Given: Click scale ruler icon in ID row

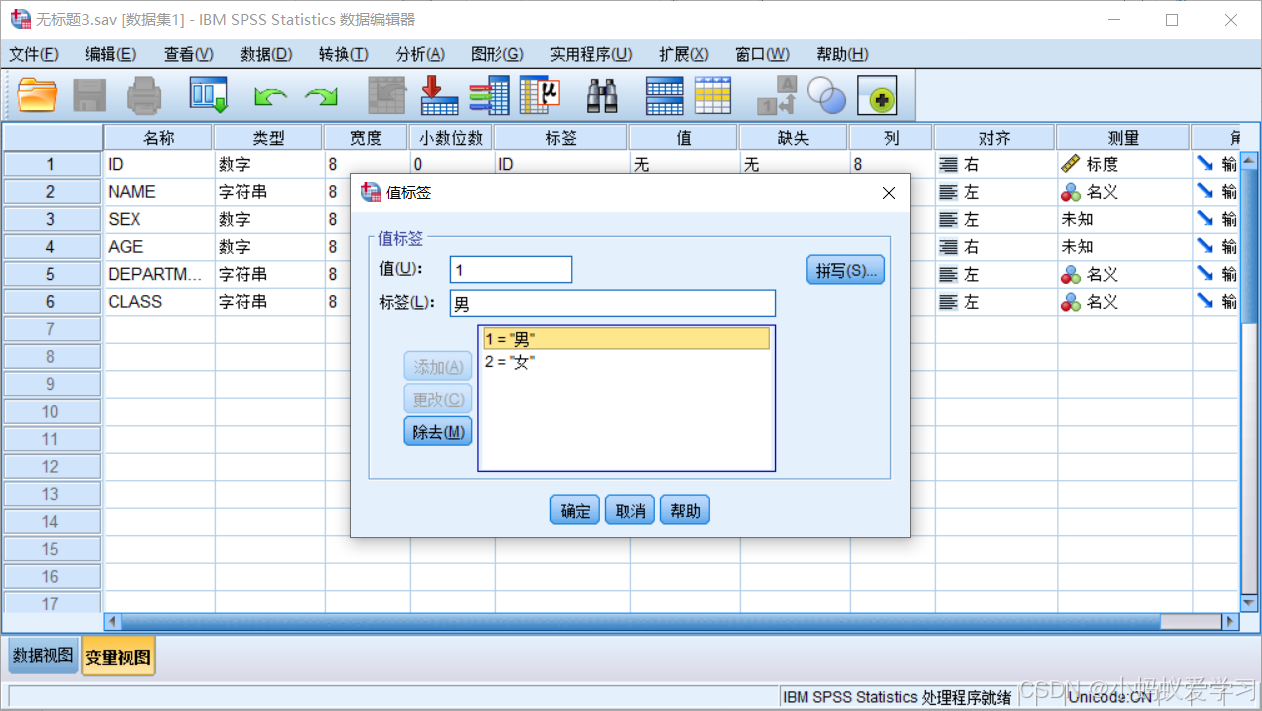Looking at the screenshot, I should click(1071, 164).
